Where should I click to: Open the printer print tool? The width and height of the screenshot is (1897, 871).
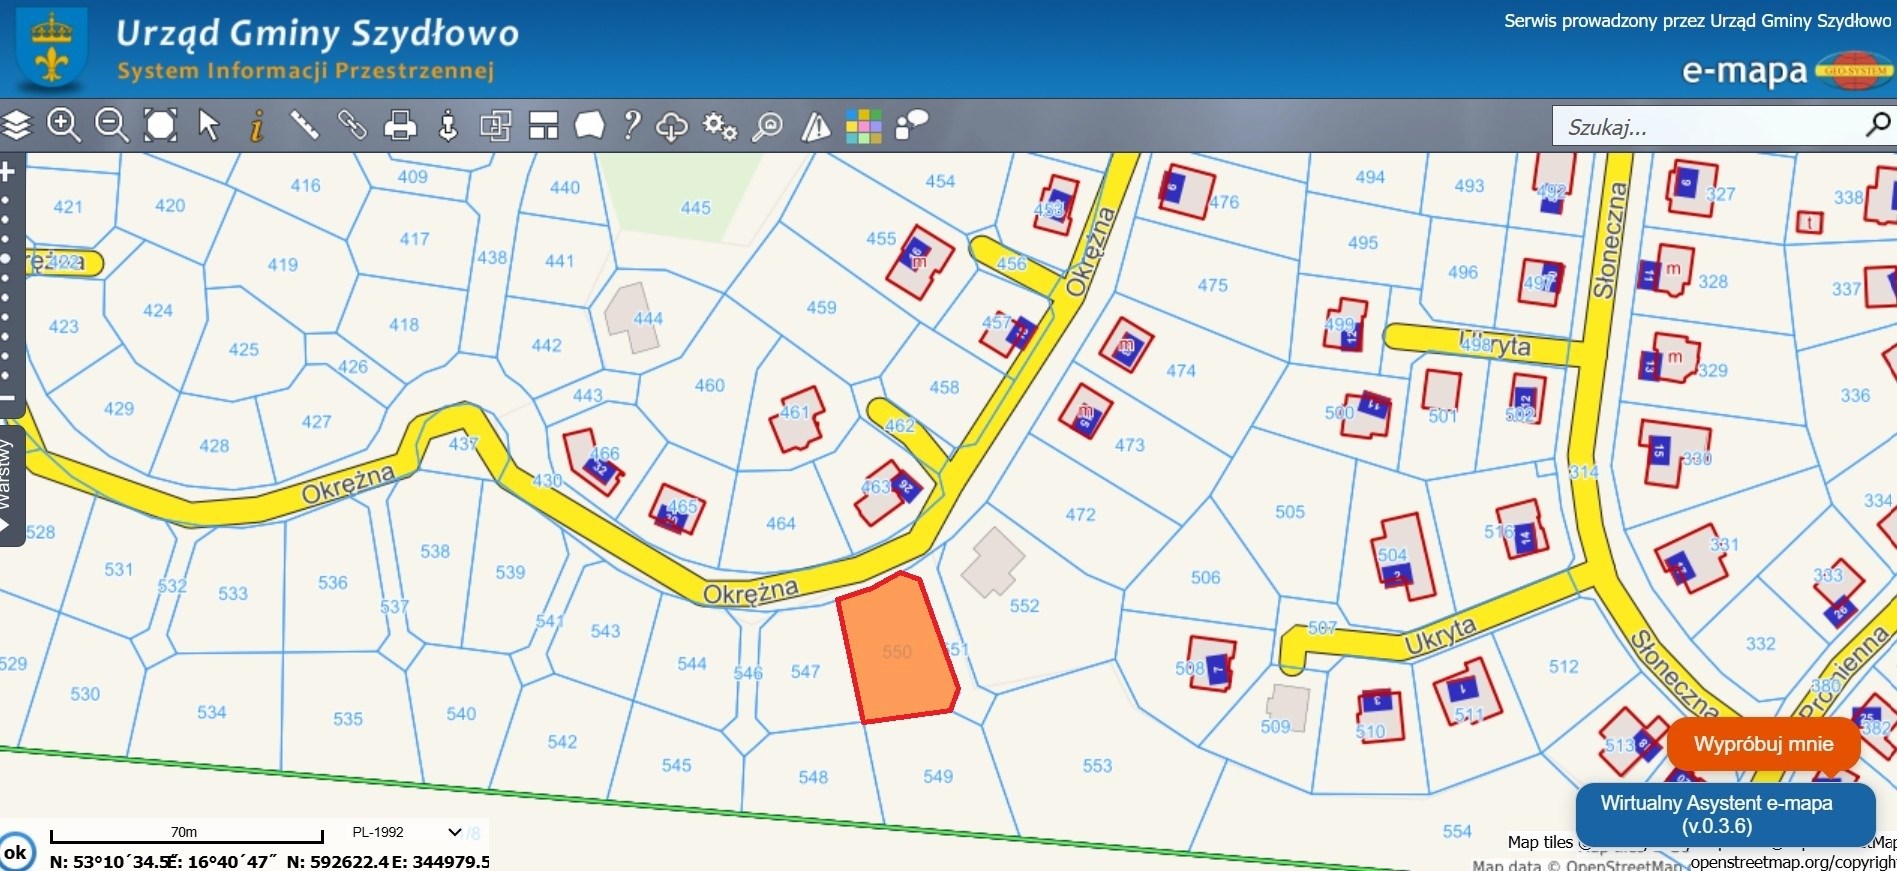tap(400, 126)
